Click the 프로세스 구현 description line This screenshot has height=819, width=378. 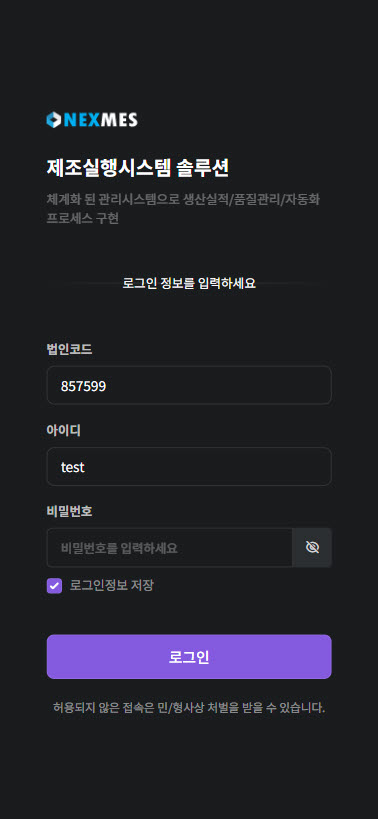pyautogui.click(x=82, y=218)
